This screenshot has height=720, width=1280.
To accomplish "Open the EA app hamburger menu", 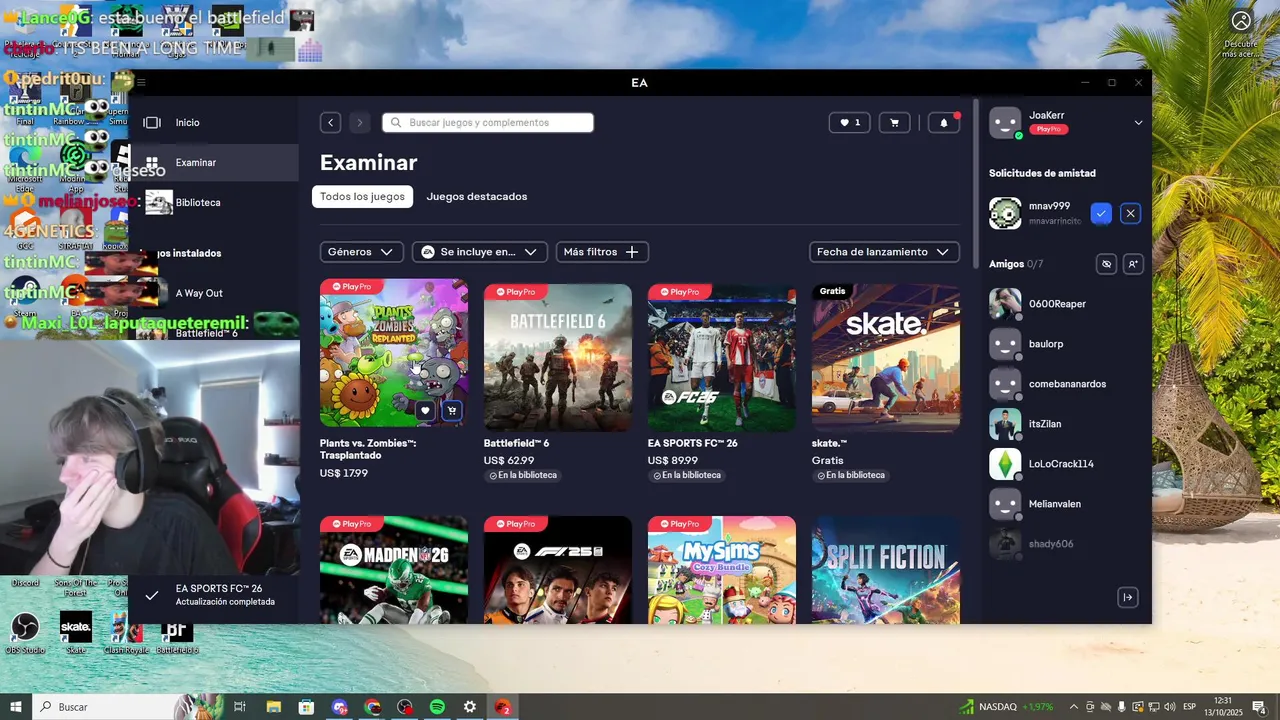I will pos(141,82).
